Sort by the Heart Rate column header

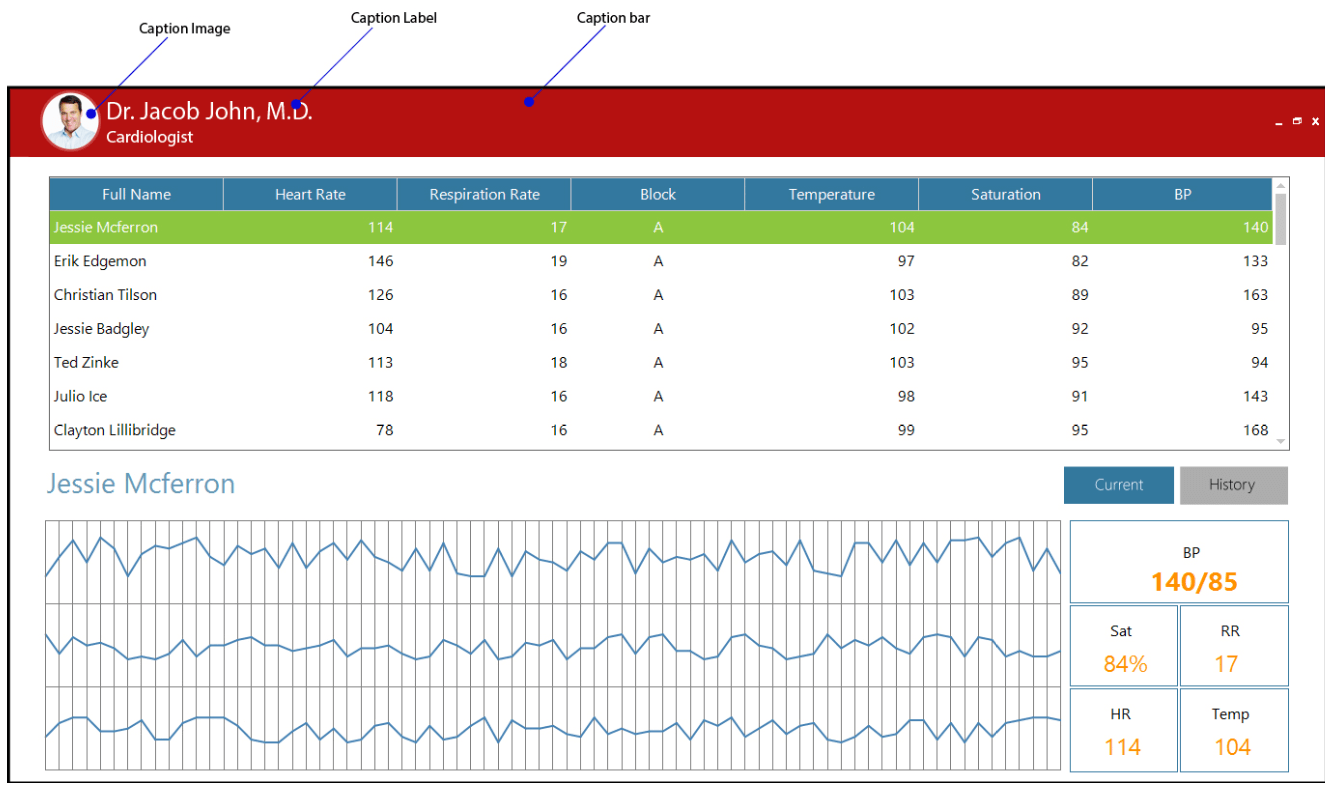pos(310,195)
